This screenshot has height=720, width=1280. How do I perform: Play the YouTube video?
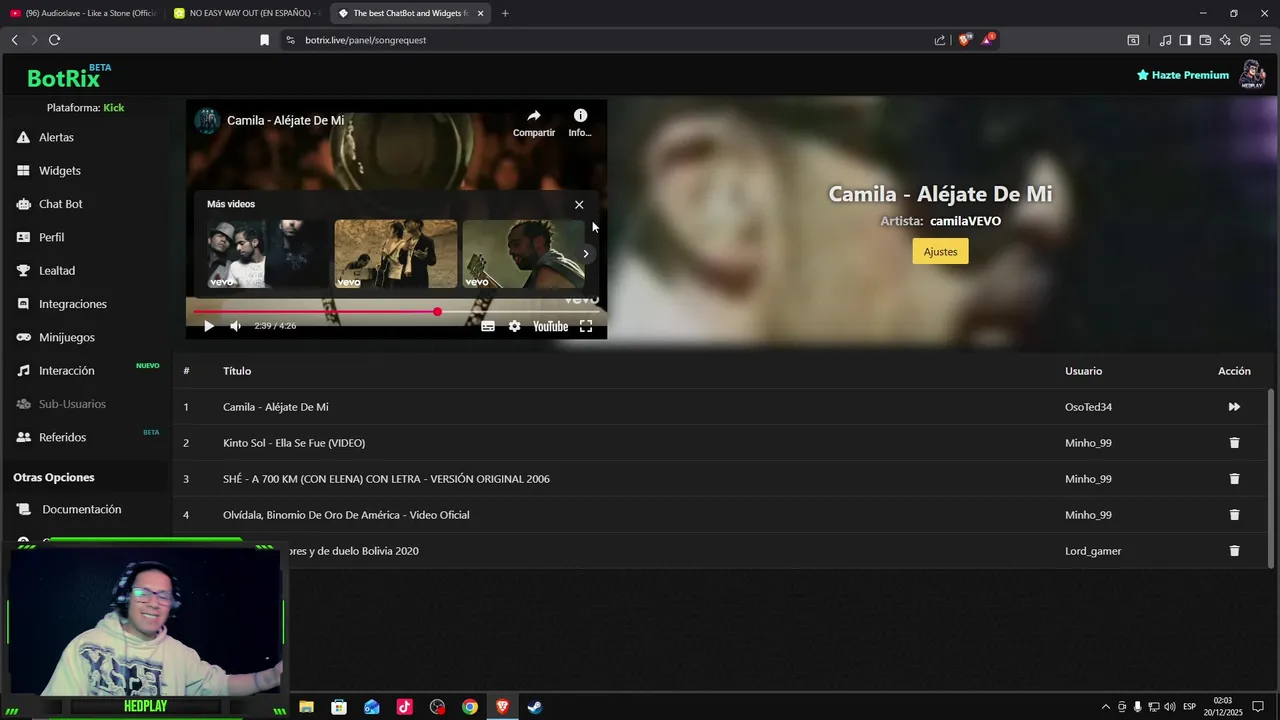tap(209, 326)
